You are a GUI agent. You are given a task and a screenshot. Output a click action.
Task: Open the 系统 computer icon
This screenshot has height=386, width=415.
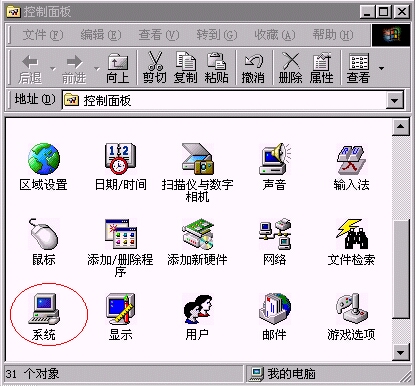(44, 309)
